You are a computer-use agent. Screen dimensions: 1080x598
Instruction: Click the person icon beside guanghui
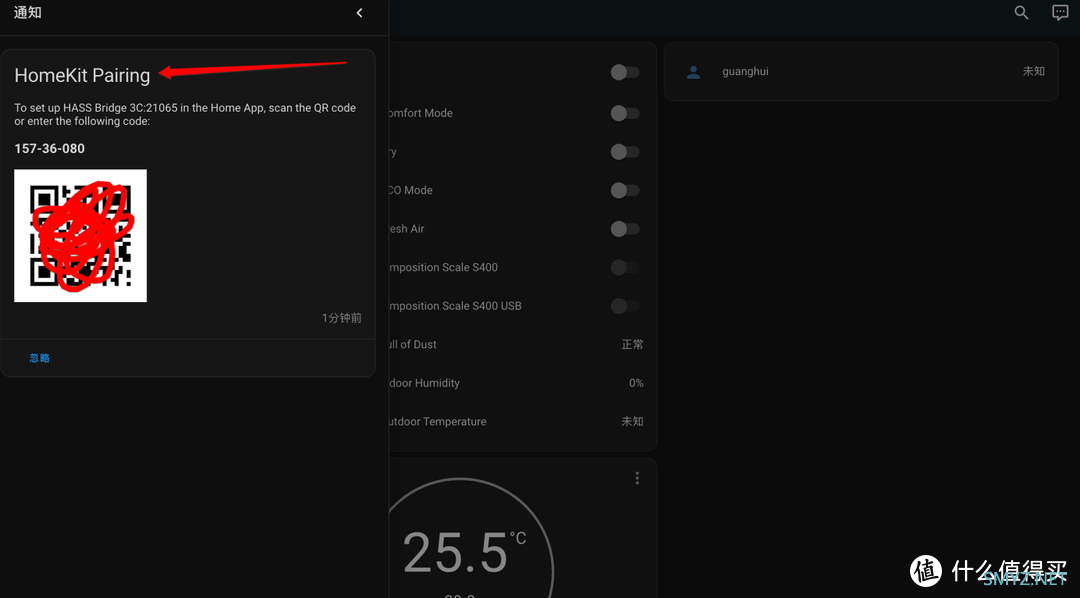[x=694, y=72]
